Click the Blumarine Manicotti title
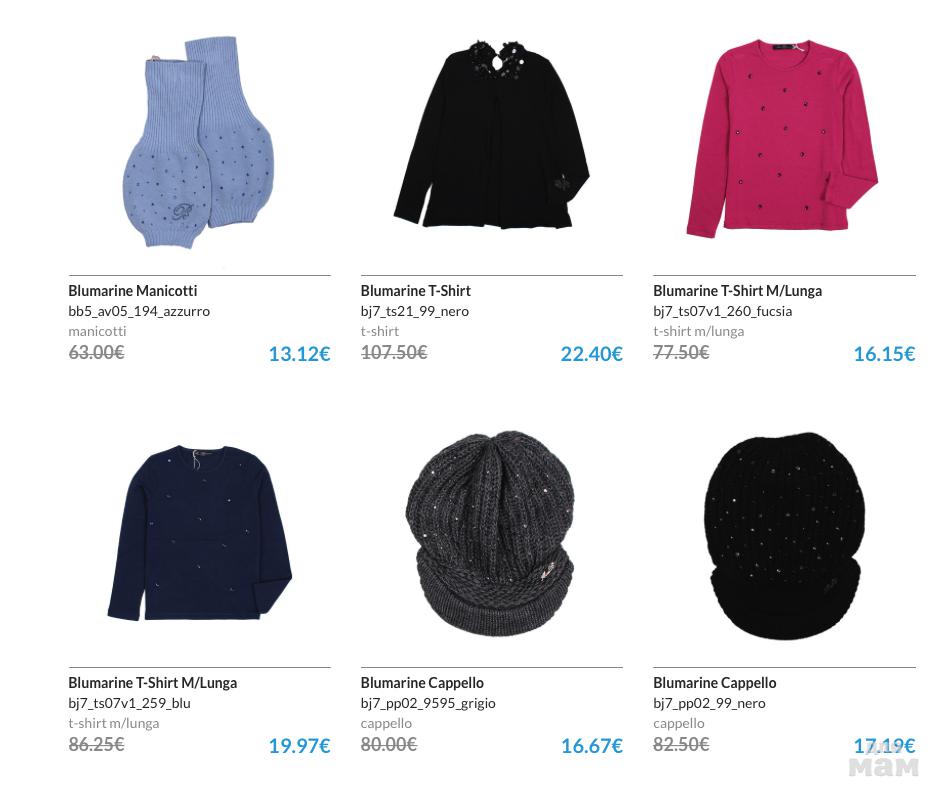Image resolution: width=934 pixels, height=791 pixels. coord(132,291)
